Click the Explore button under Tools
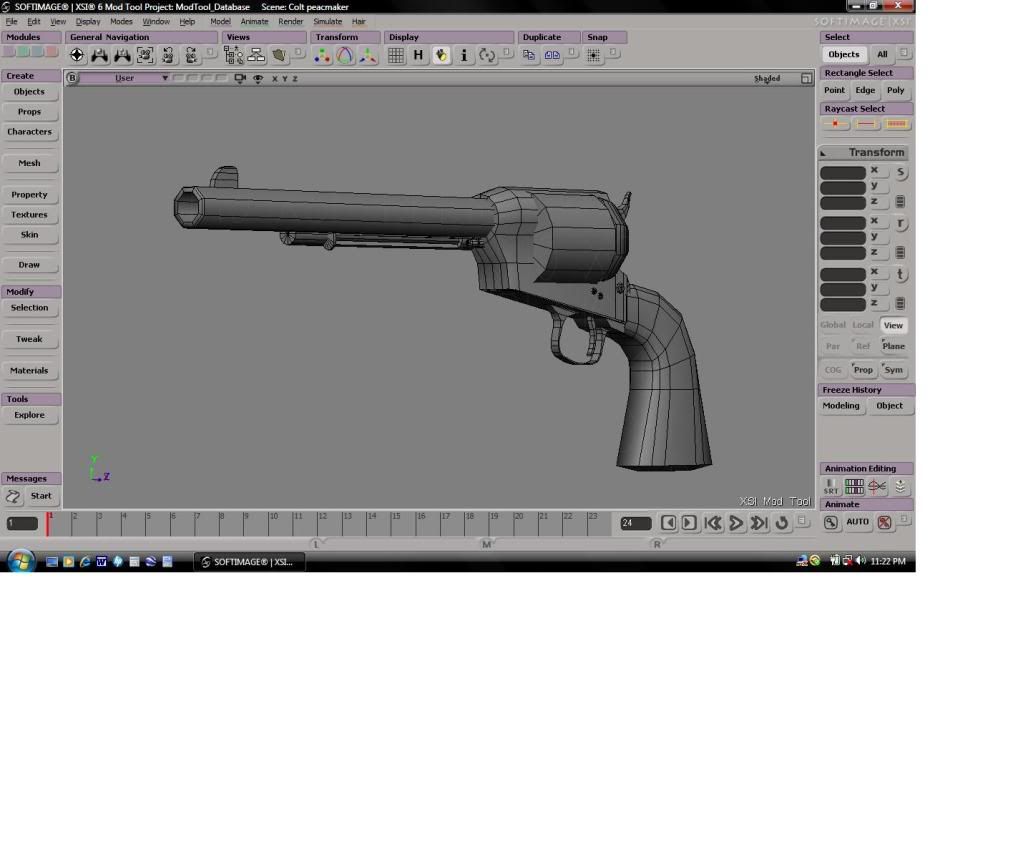Screen dimensions: 1023x857 29,415
